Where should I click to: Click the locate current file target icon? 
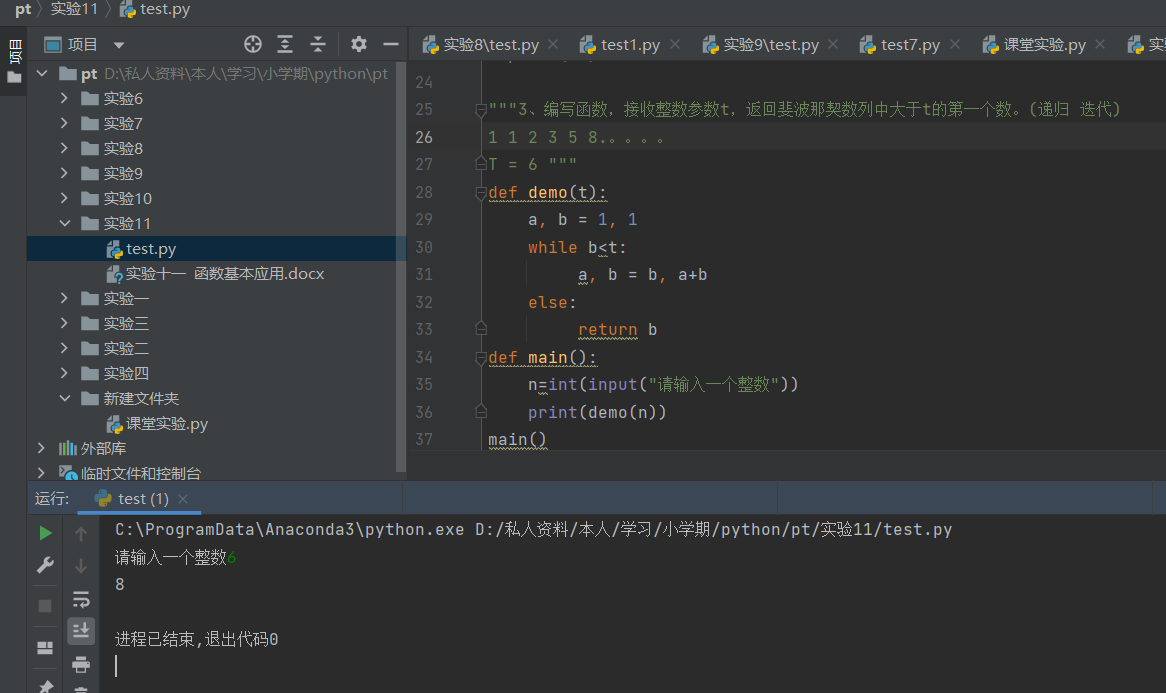tap(253, 45)
